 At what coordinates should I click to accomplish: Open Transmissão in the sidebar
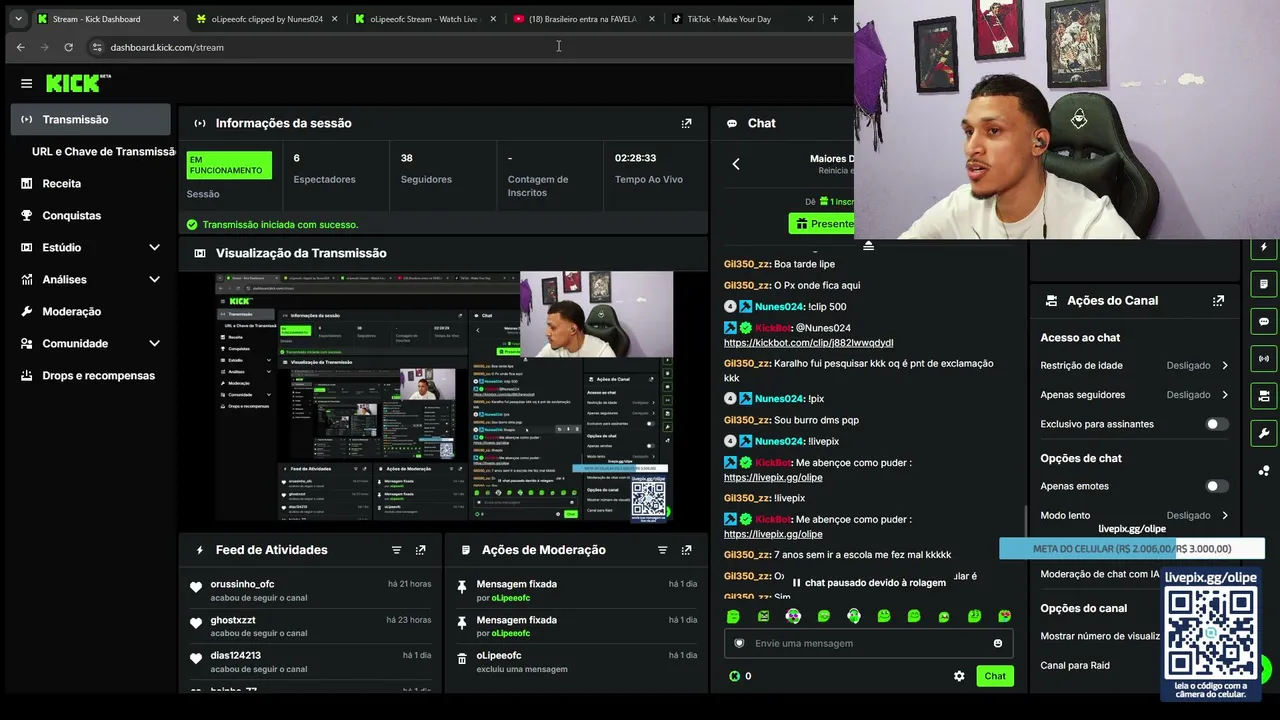tap(91, 119)
